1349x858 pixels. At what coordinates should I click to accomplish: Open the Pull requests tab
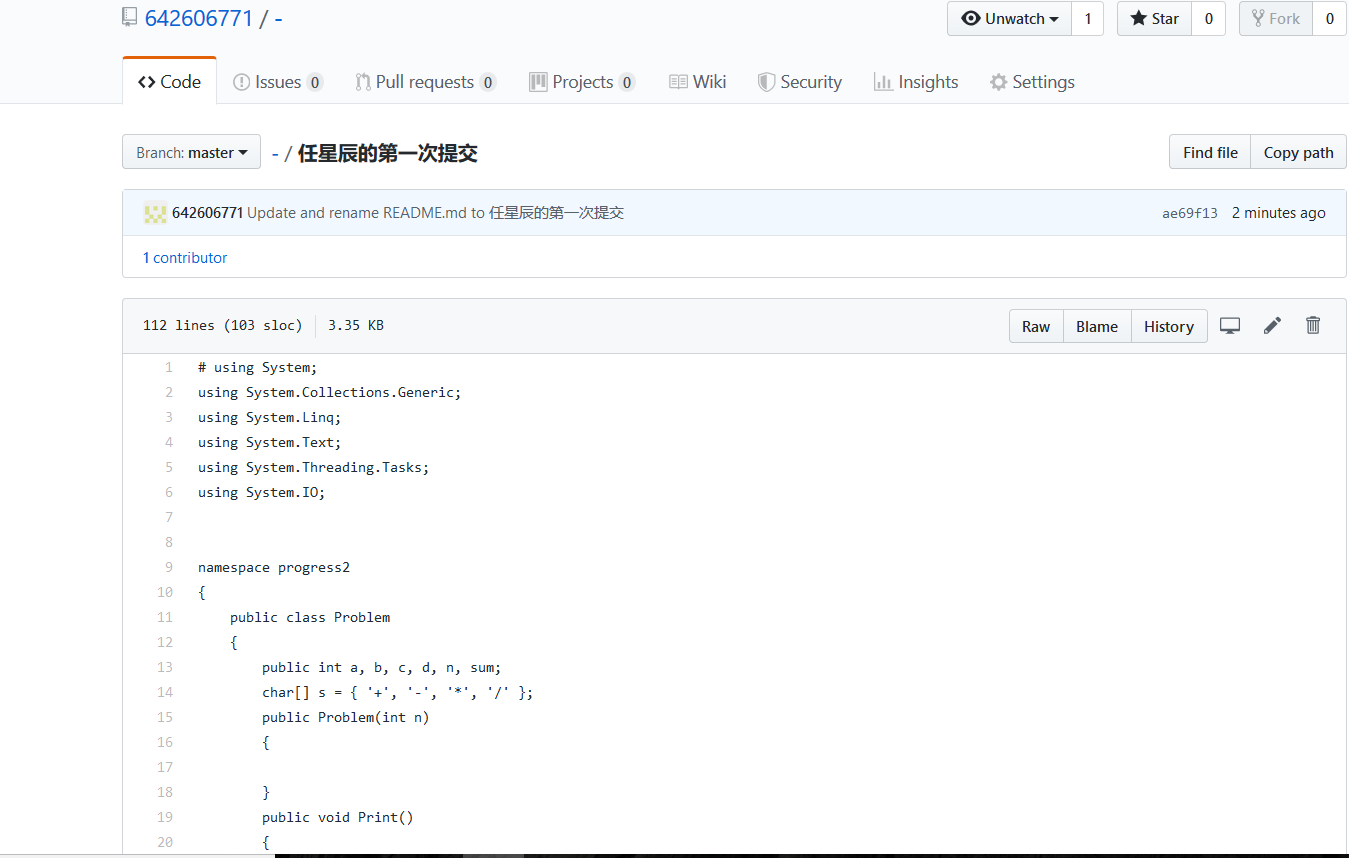coord(425,82)
